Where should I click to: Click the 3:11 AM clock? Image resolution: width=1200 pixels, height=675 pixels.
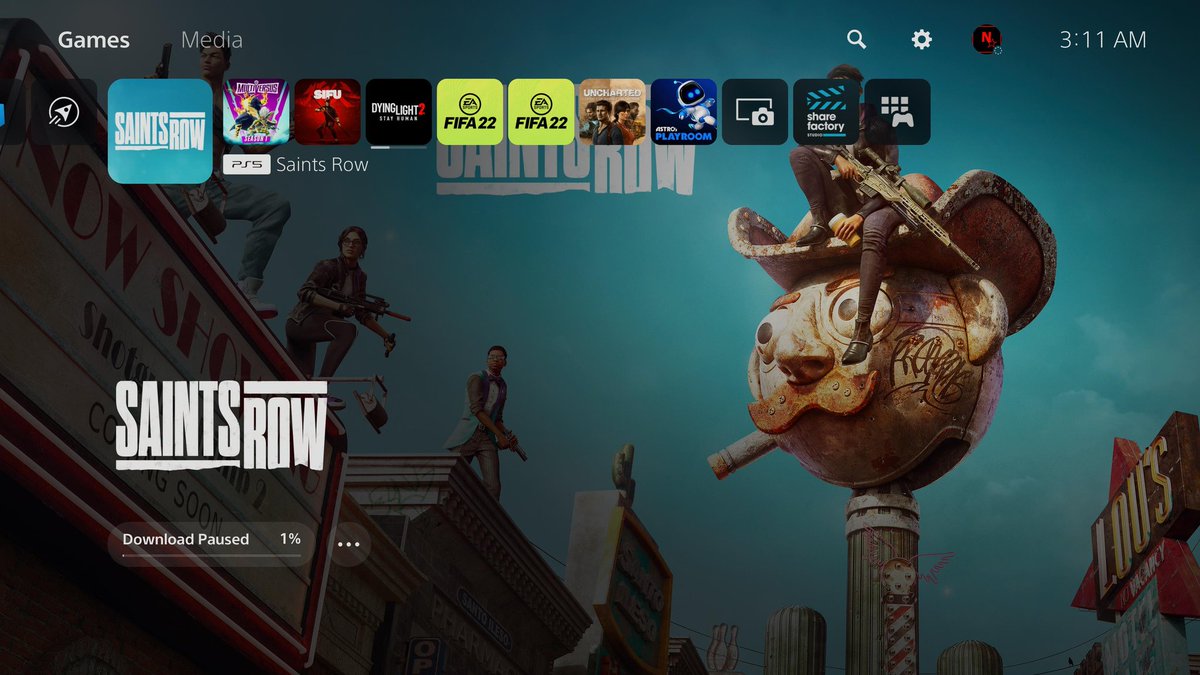pyautogui.click(x=1102, y=40)
